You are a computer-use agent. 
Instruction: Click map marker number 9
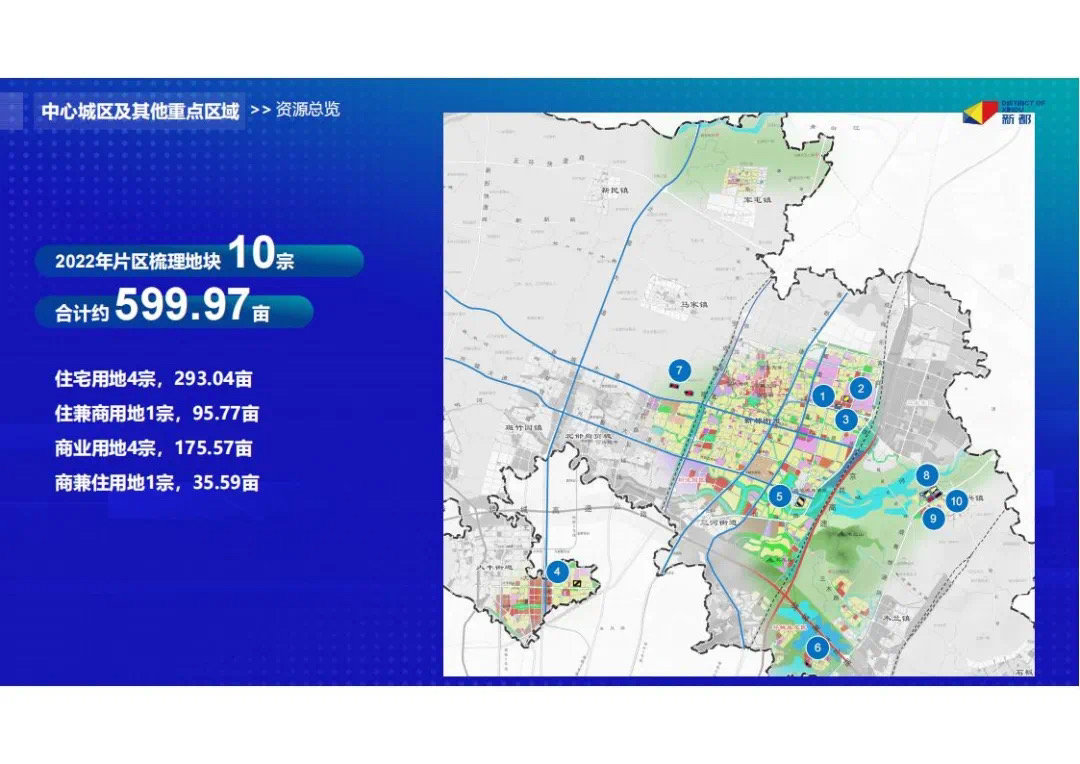click(933, 517)
